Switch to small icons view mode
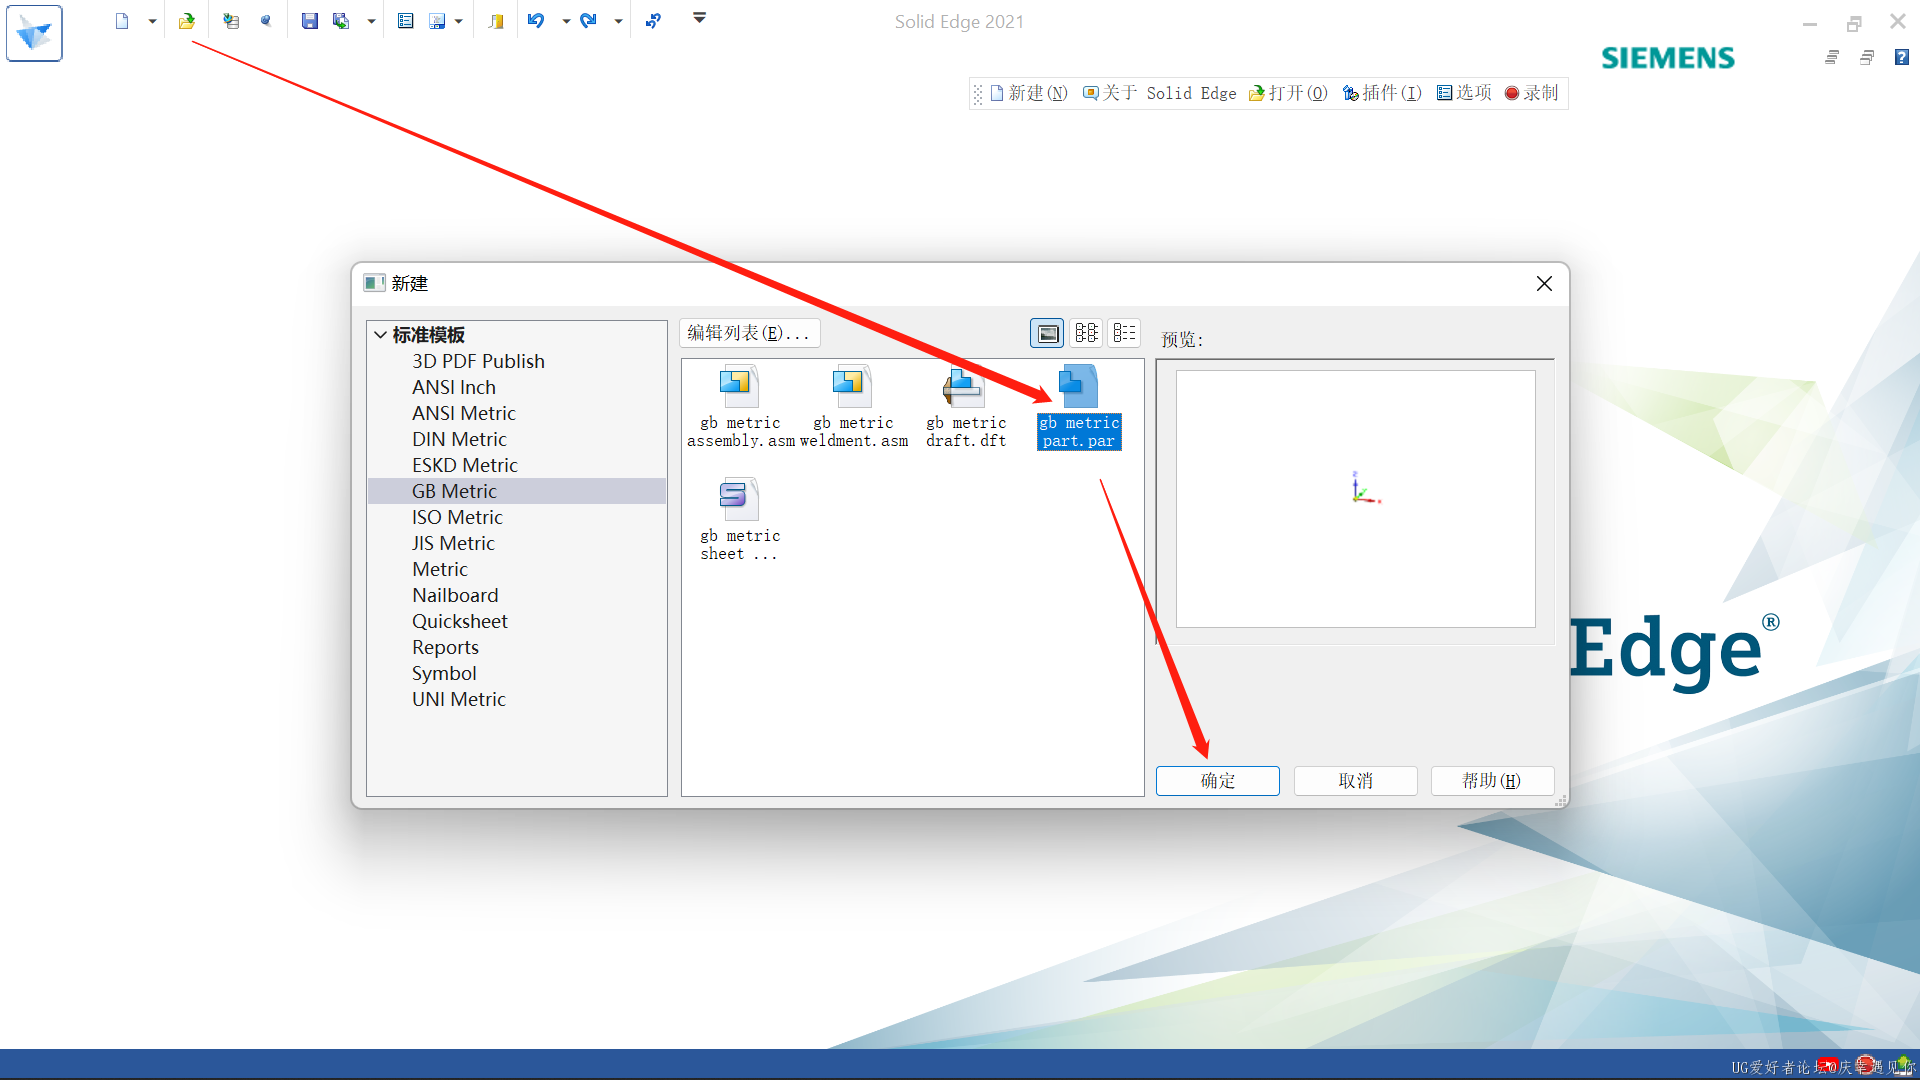The height and width of the screenshot is (1080, 1920). (1086, 333)
